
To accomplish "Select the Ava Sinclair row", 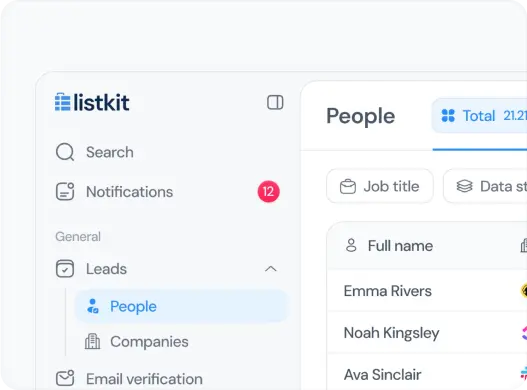I will tap(427, 372).
